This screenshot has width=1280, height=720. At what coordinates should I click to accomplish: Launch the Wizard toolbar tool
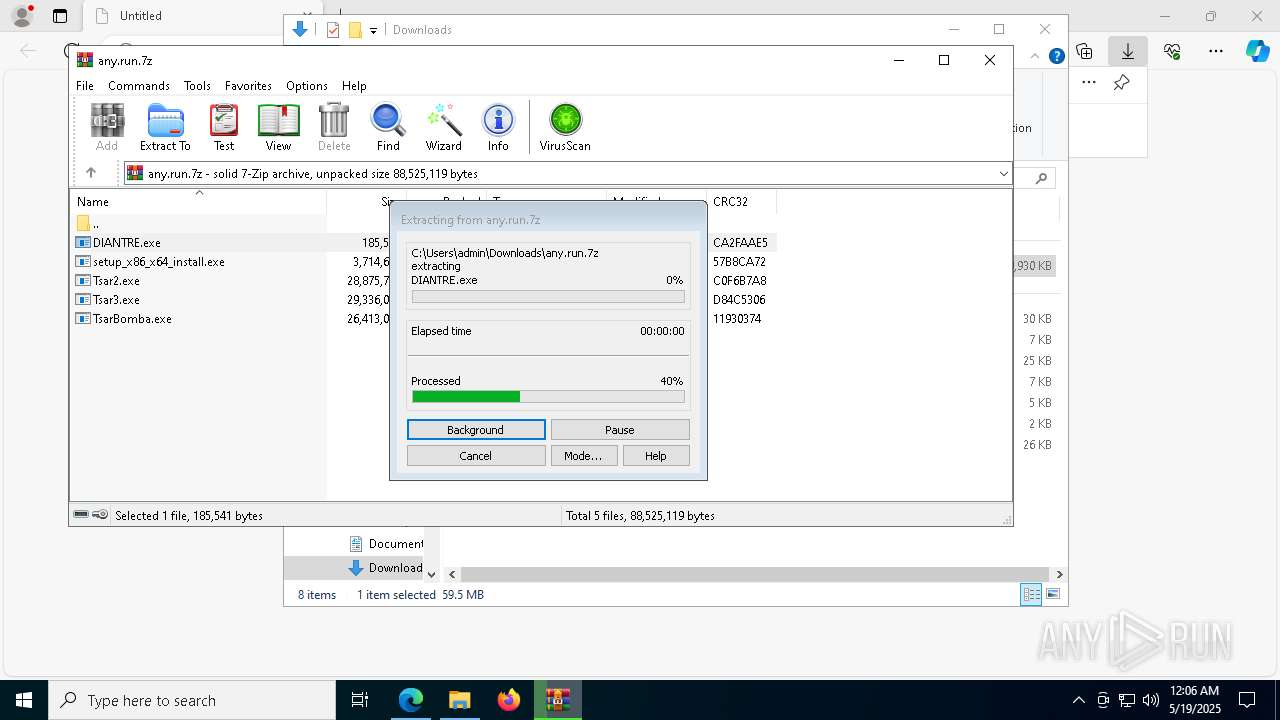(444, 127)
